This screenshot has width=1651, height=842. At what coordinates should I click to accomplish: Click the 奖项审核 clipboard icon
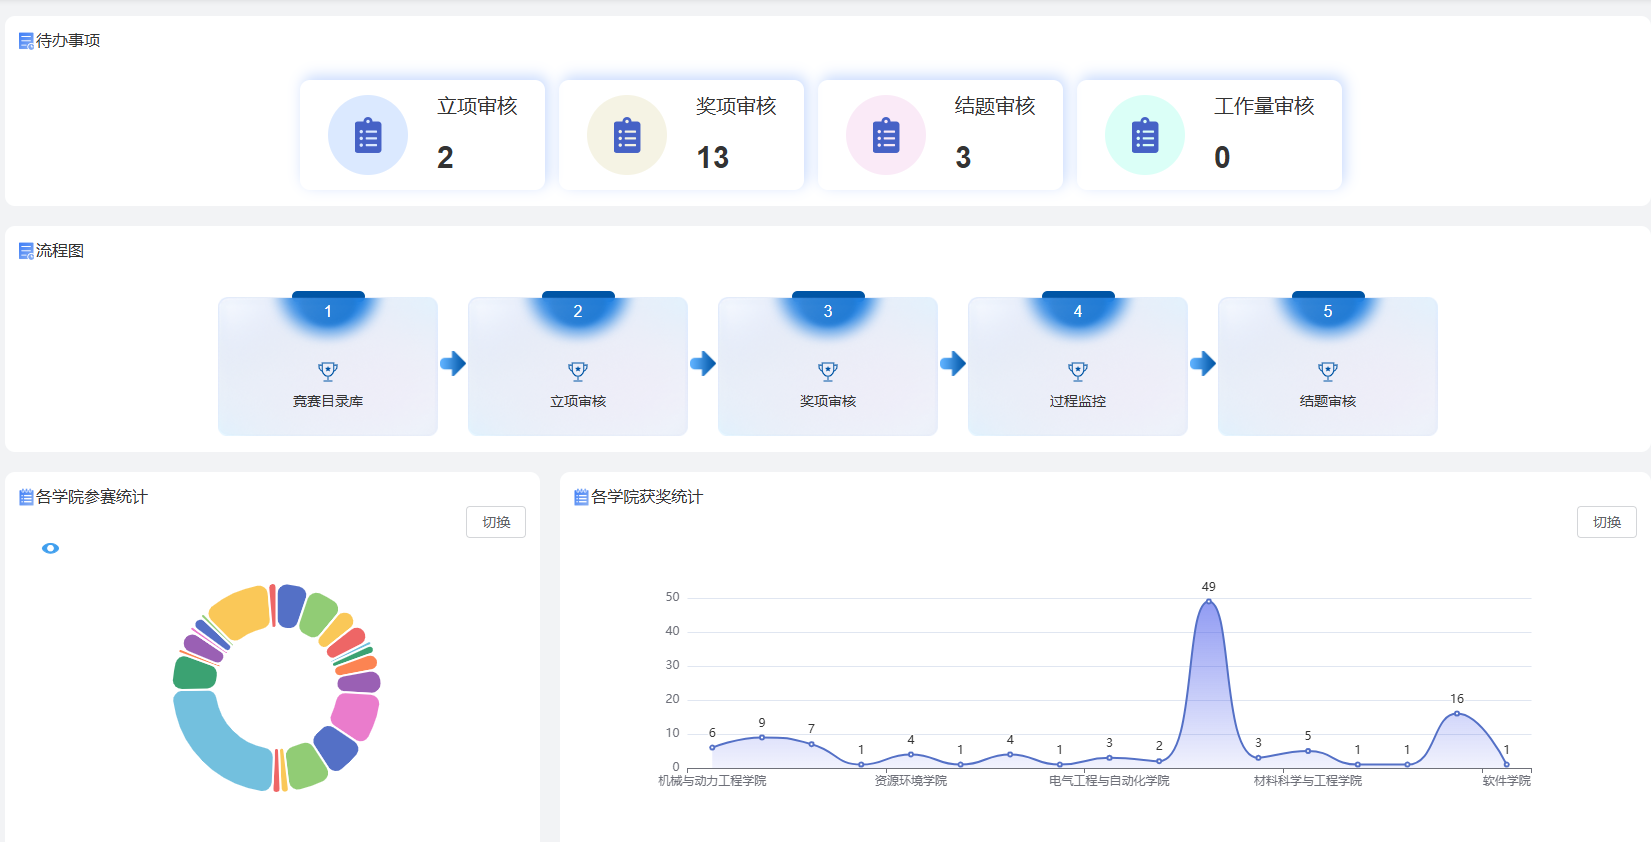(x=627, y=135)
